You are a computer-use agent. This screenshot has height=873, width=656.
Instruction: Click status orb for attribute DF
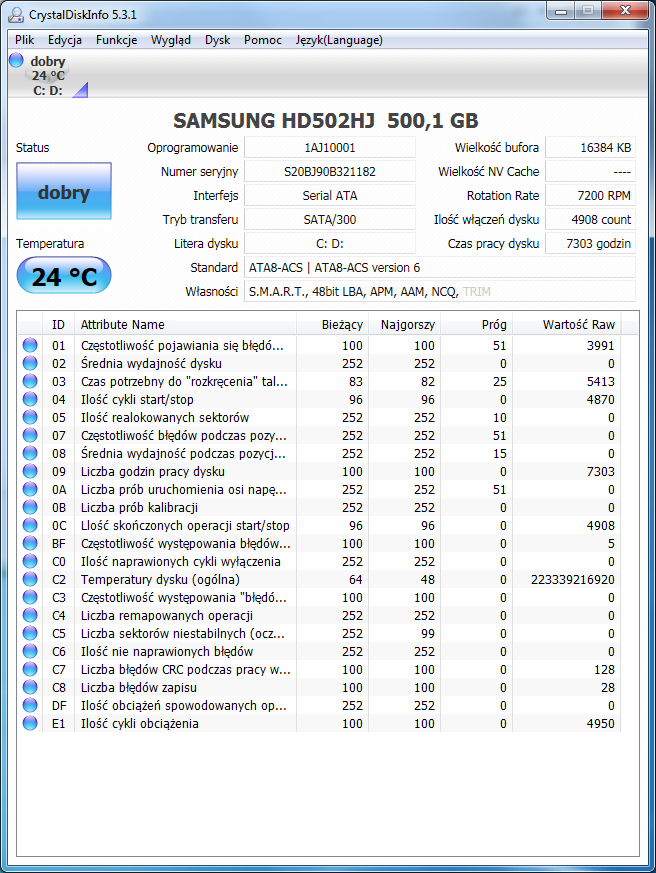point(30,705)
